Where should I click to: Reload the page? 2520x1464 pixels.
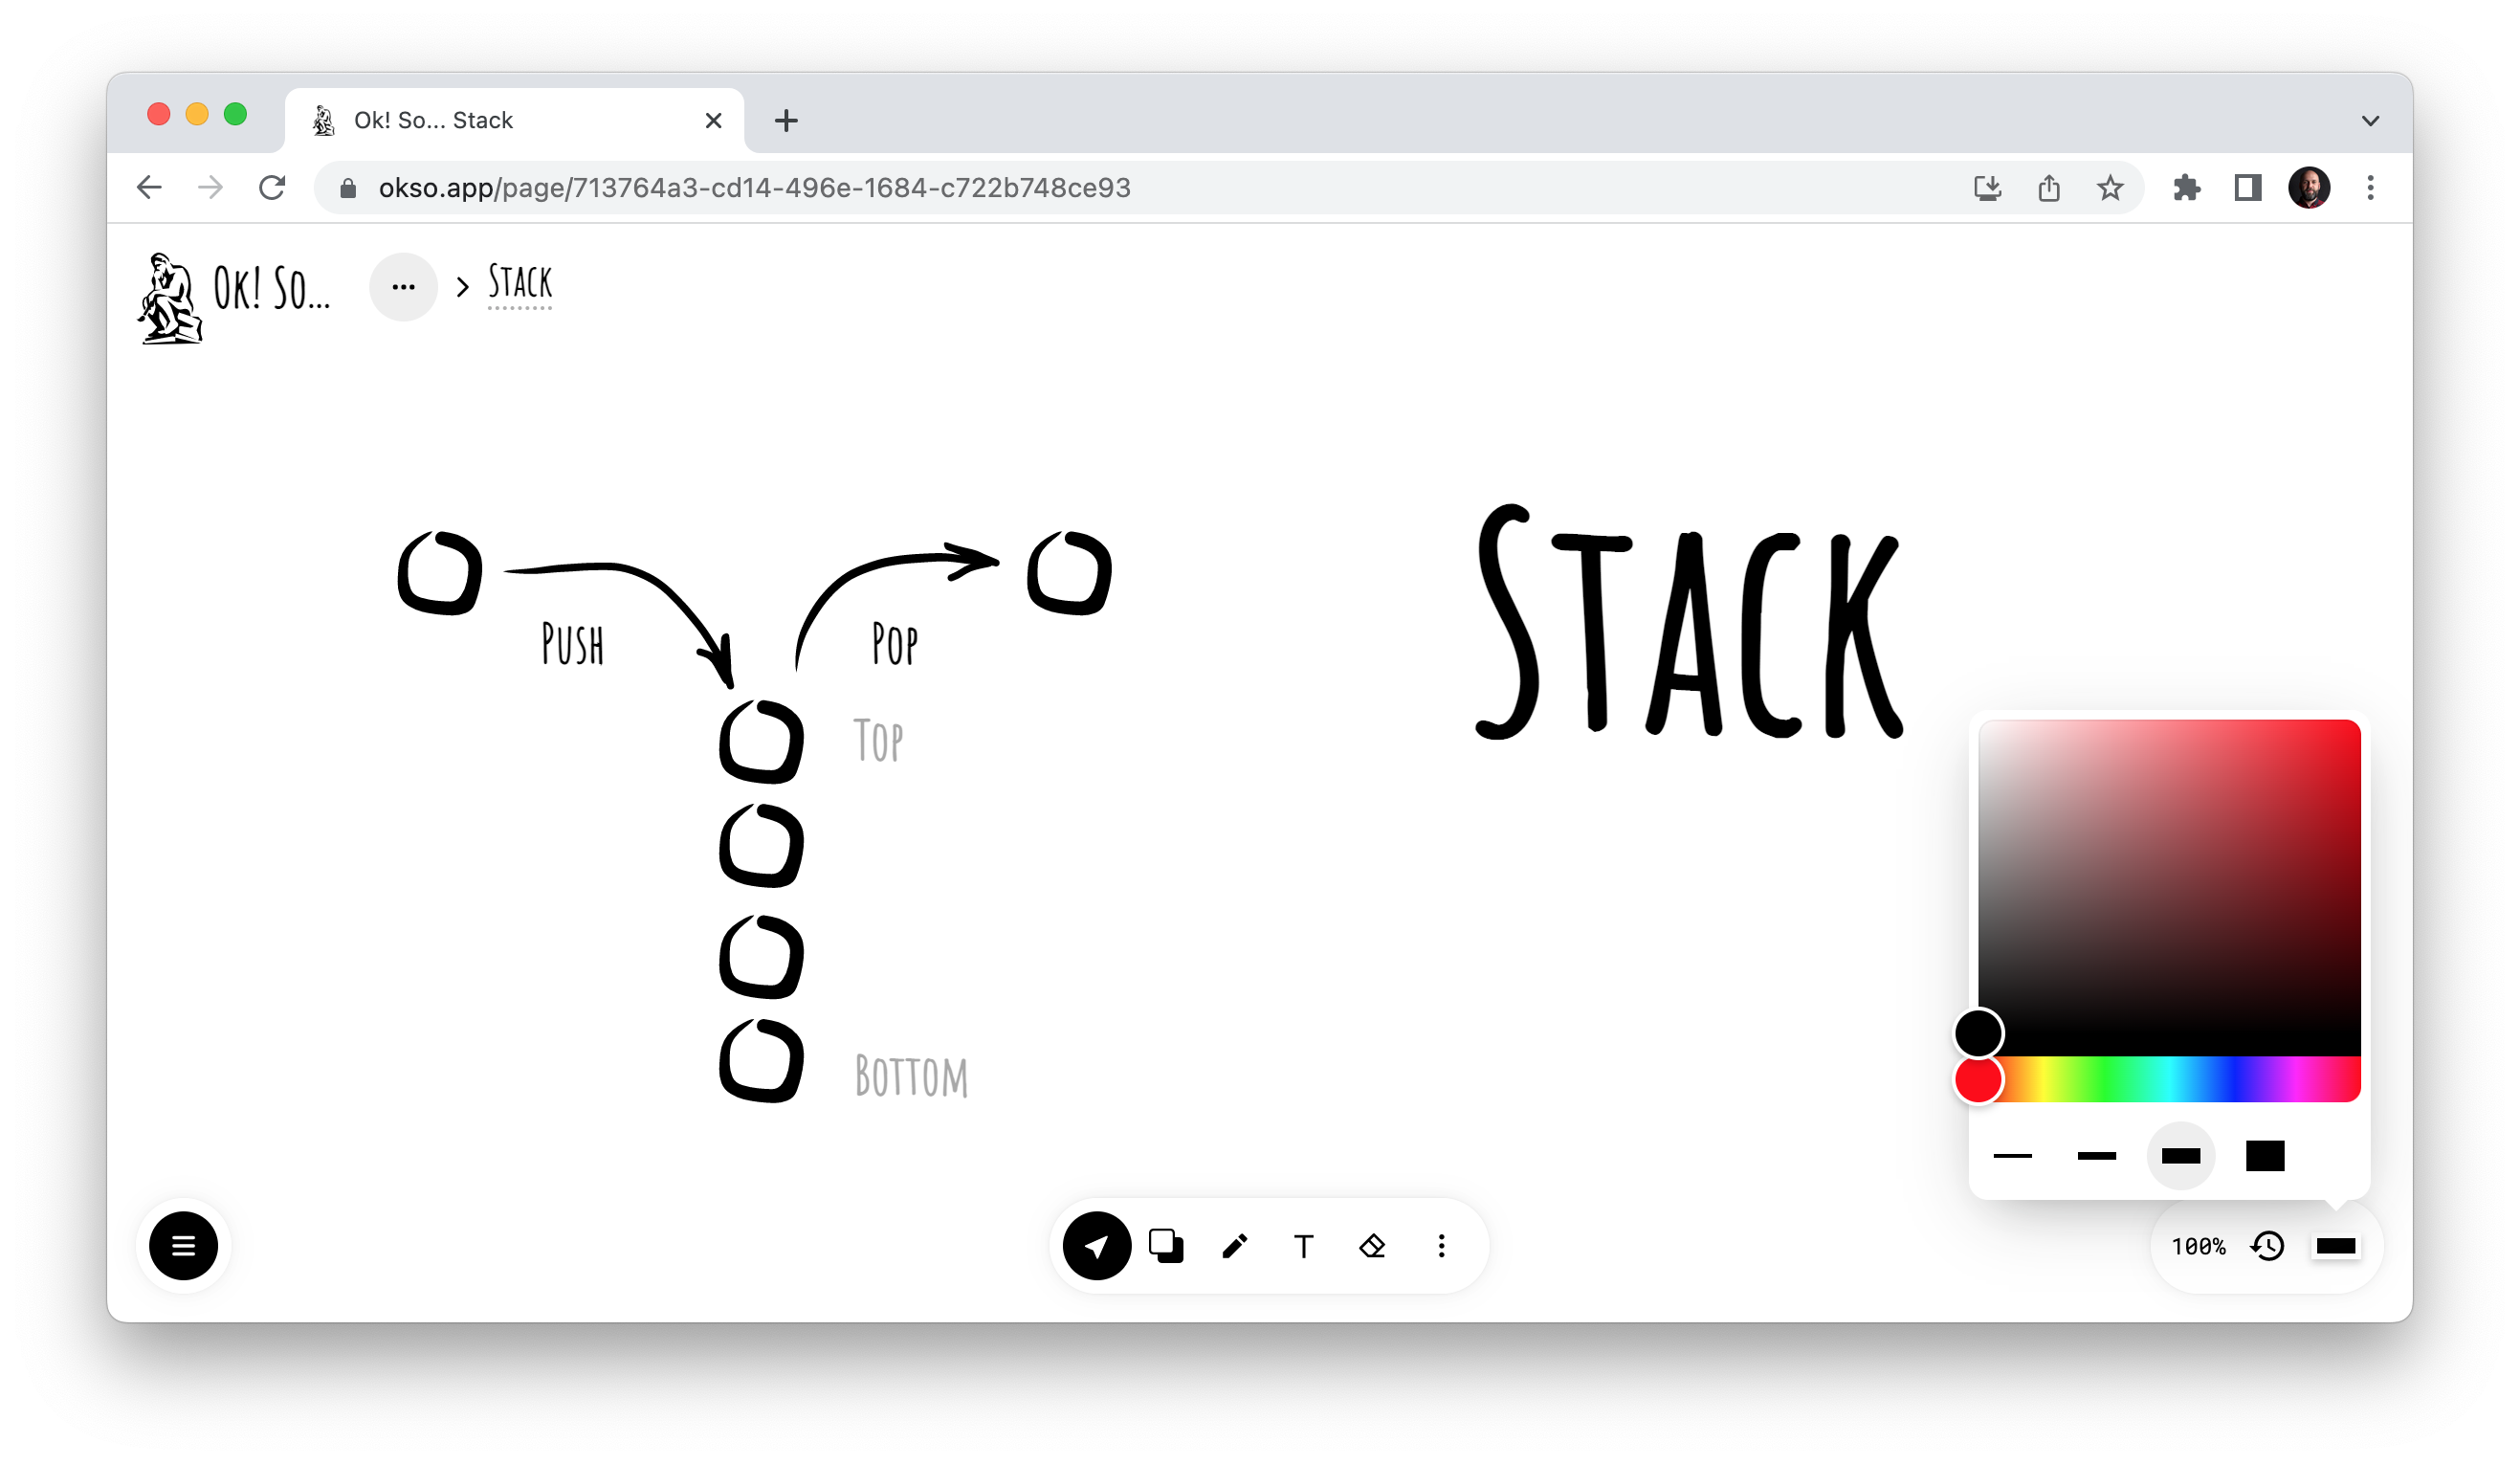(x=272, y=187)
